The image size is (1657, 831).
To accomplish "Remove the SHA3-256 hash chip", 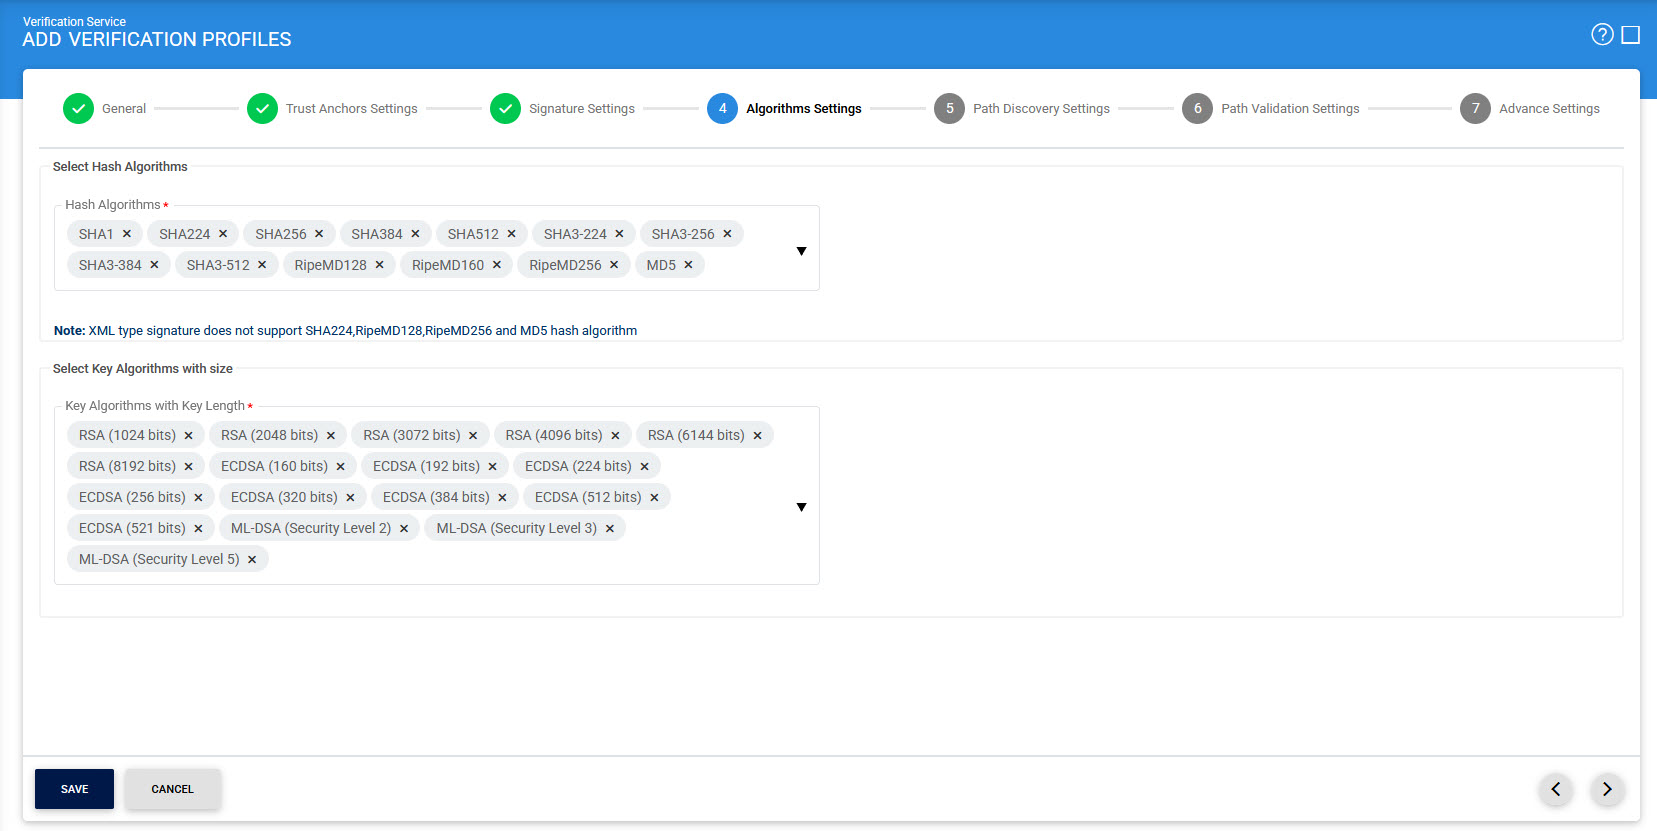I will (x=727, y=234).
